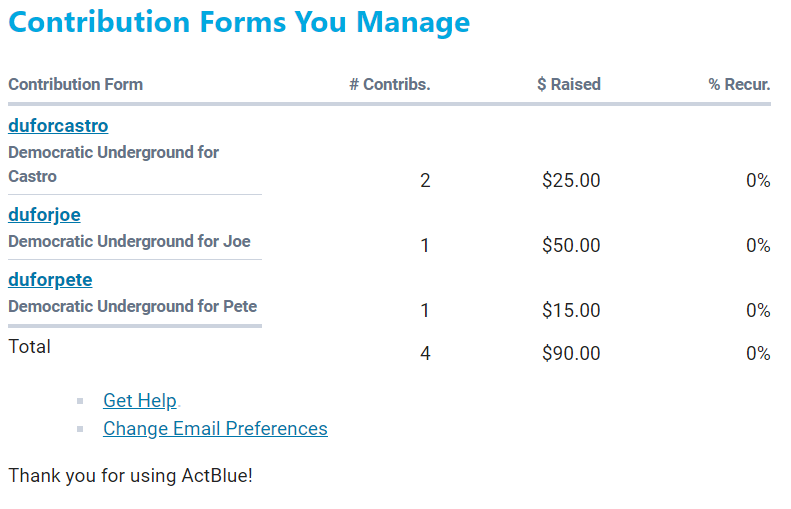This screenshot has width=791, height=509.
Task: Click the Contribution Form column header
Action: click(76, 85)
